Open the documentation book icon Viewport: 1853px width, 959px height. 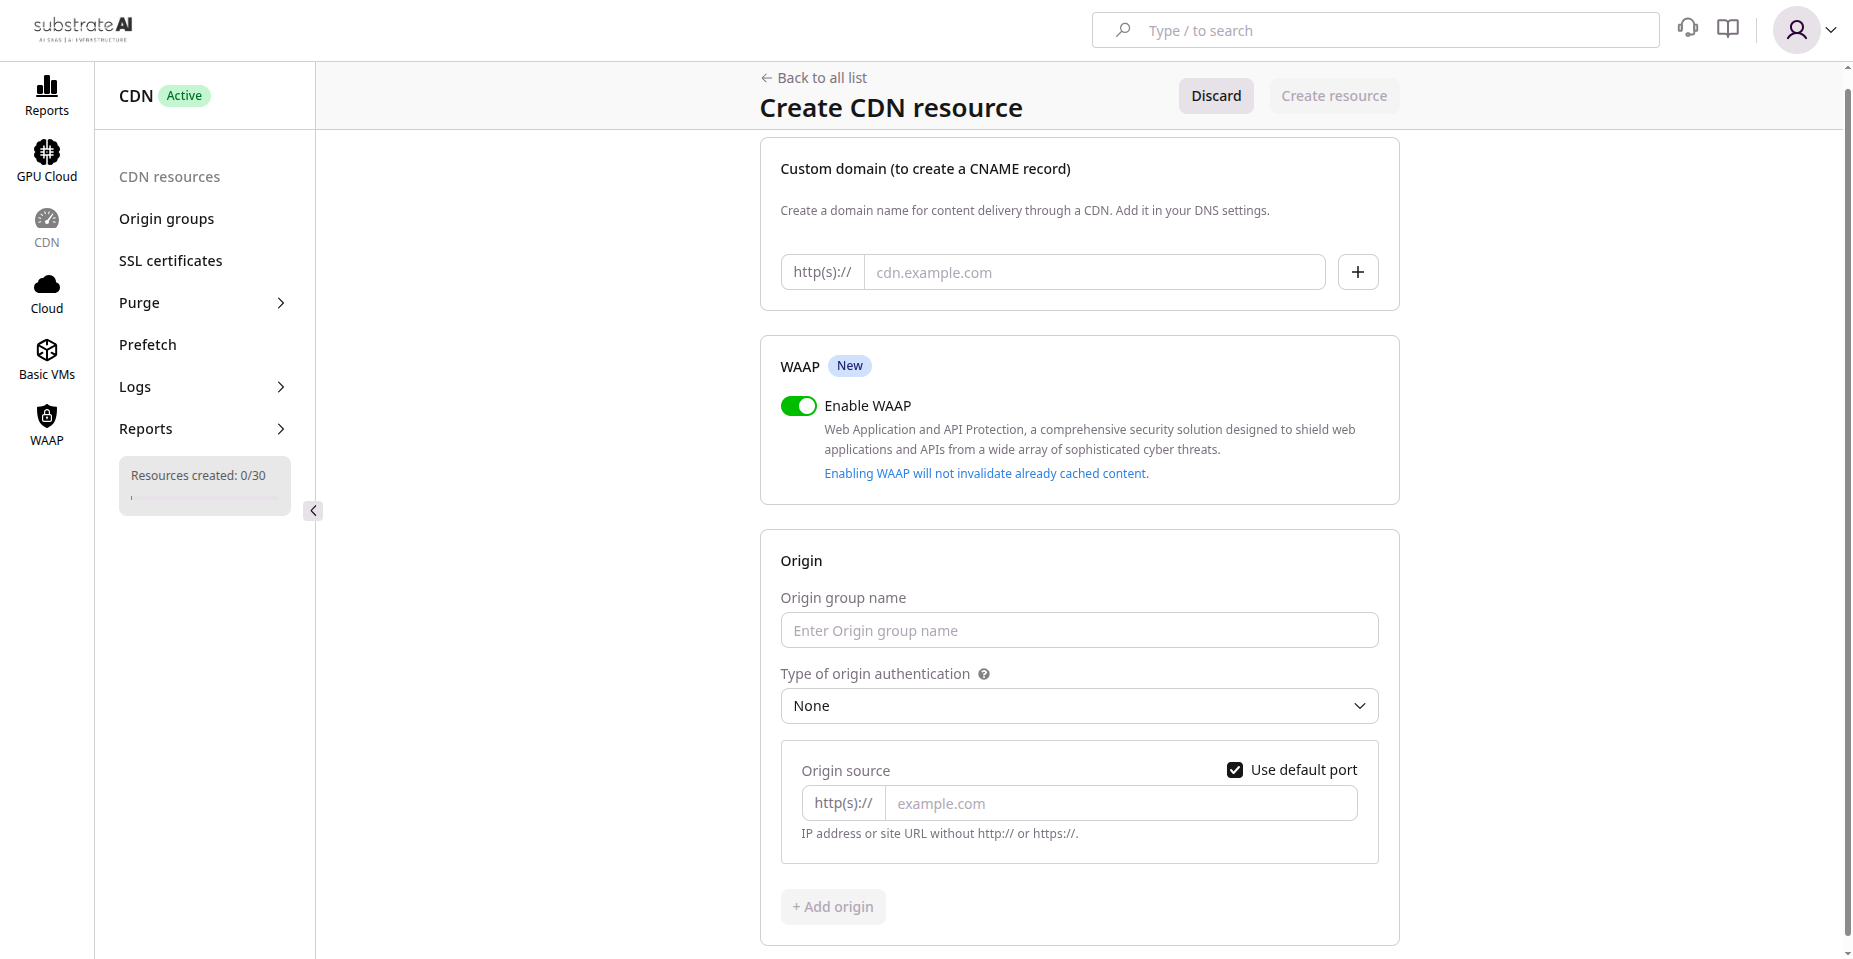tap(1727, 28)
